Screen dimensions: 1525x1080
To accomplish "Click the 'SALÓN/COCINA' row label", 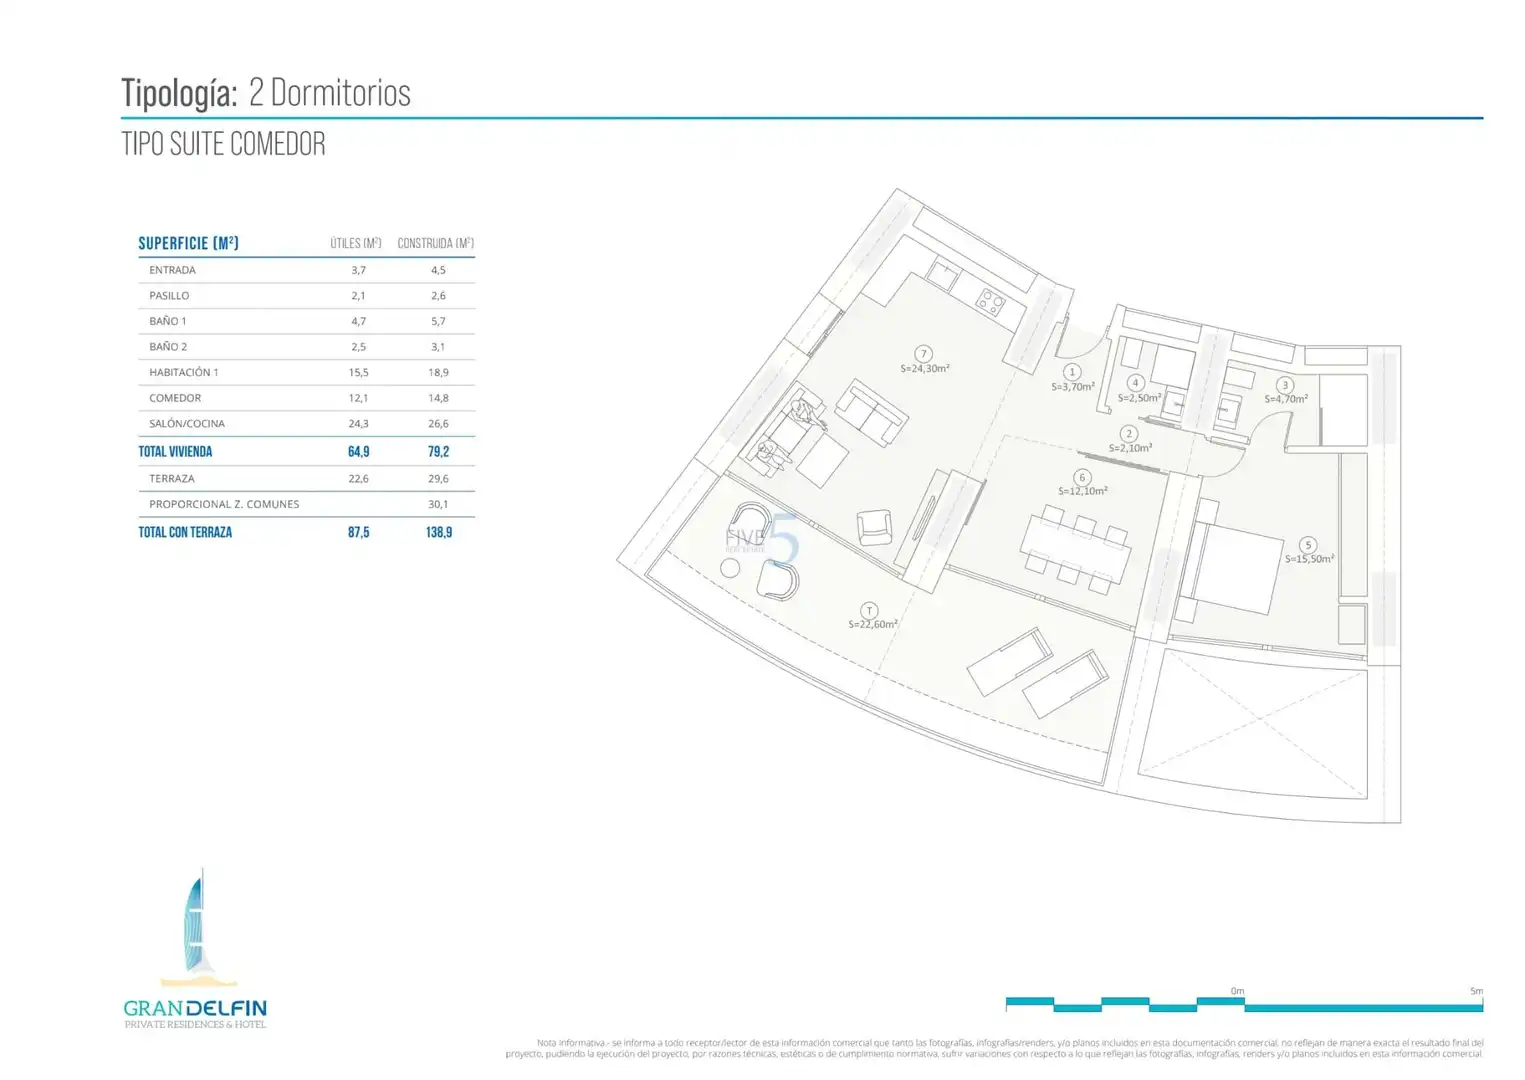I will [x=187, y=424].
